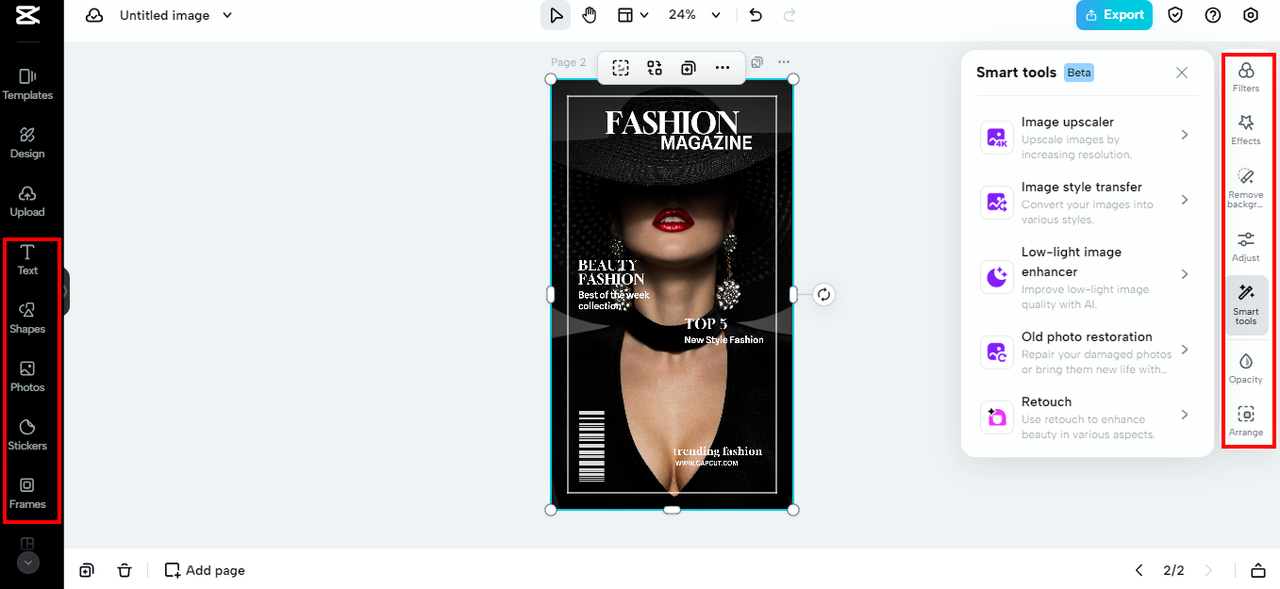The image size is (1280, 589).
Task: Click the CapCut logo
Action: pos(28,16)
